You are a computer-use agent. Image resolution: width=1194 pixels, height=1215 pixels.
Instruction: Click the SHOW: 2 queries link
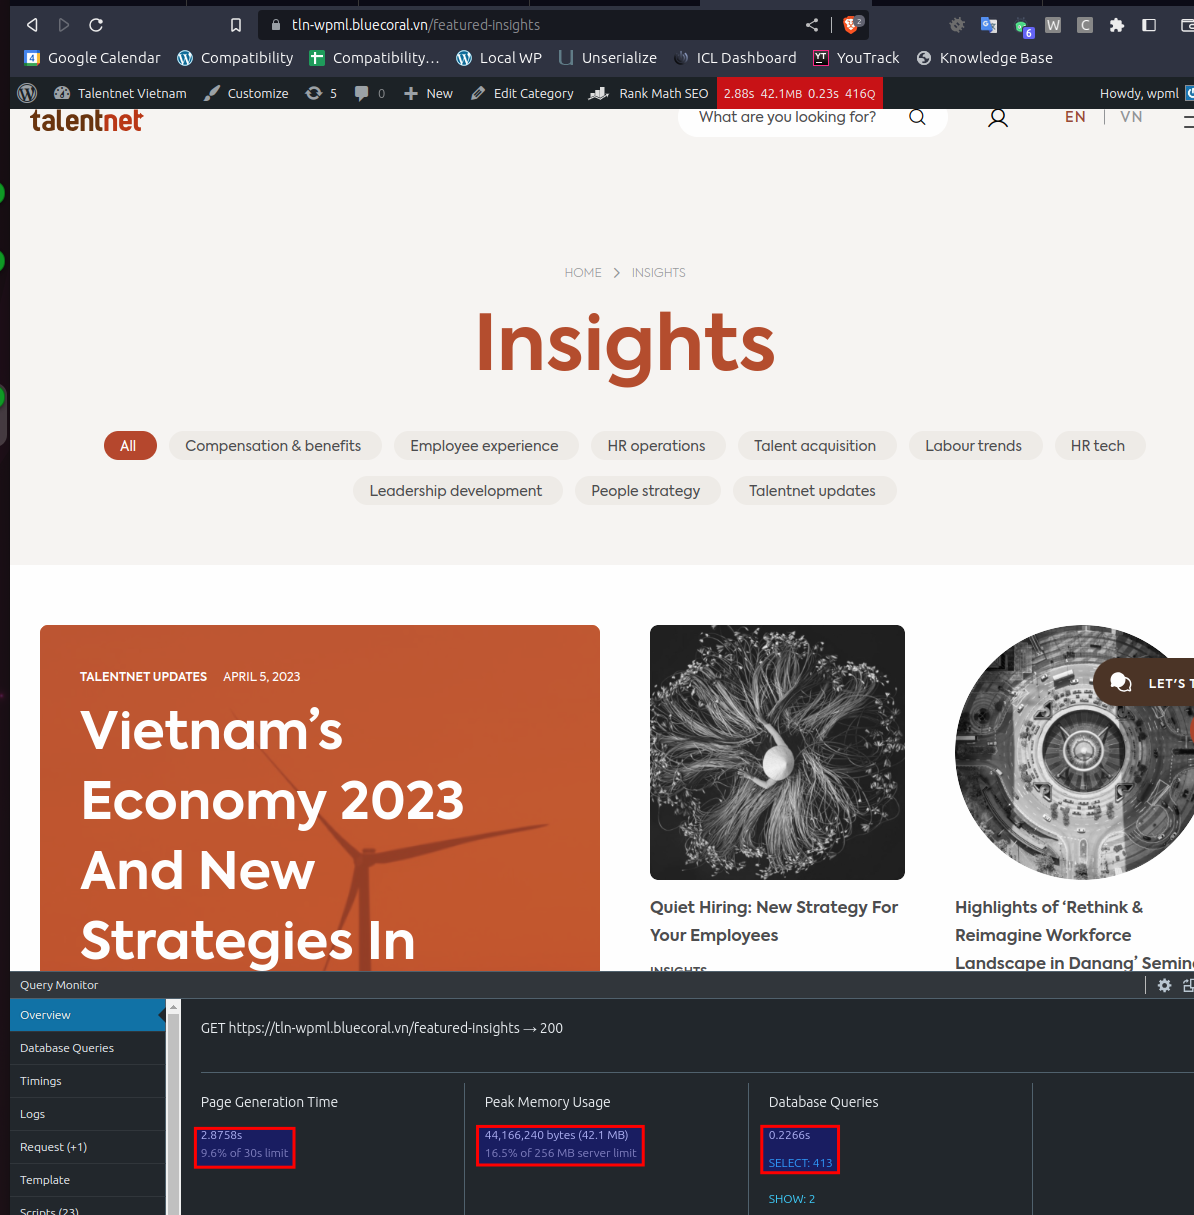tap(791, 1199)
